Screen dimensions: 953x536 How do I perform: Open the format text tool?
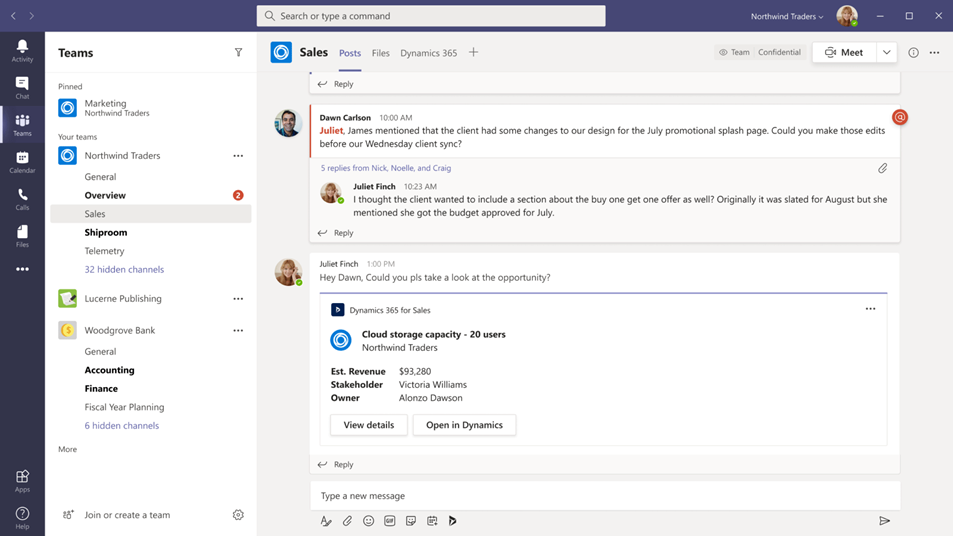coord(326,521)
